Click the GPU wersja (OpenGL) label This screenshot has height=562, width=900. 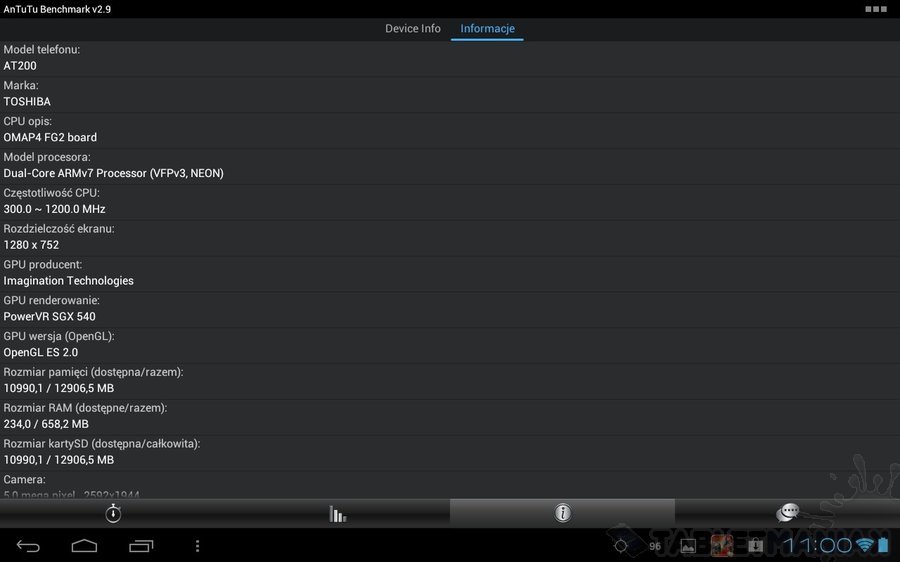tap(59, 336)
